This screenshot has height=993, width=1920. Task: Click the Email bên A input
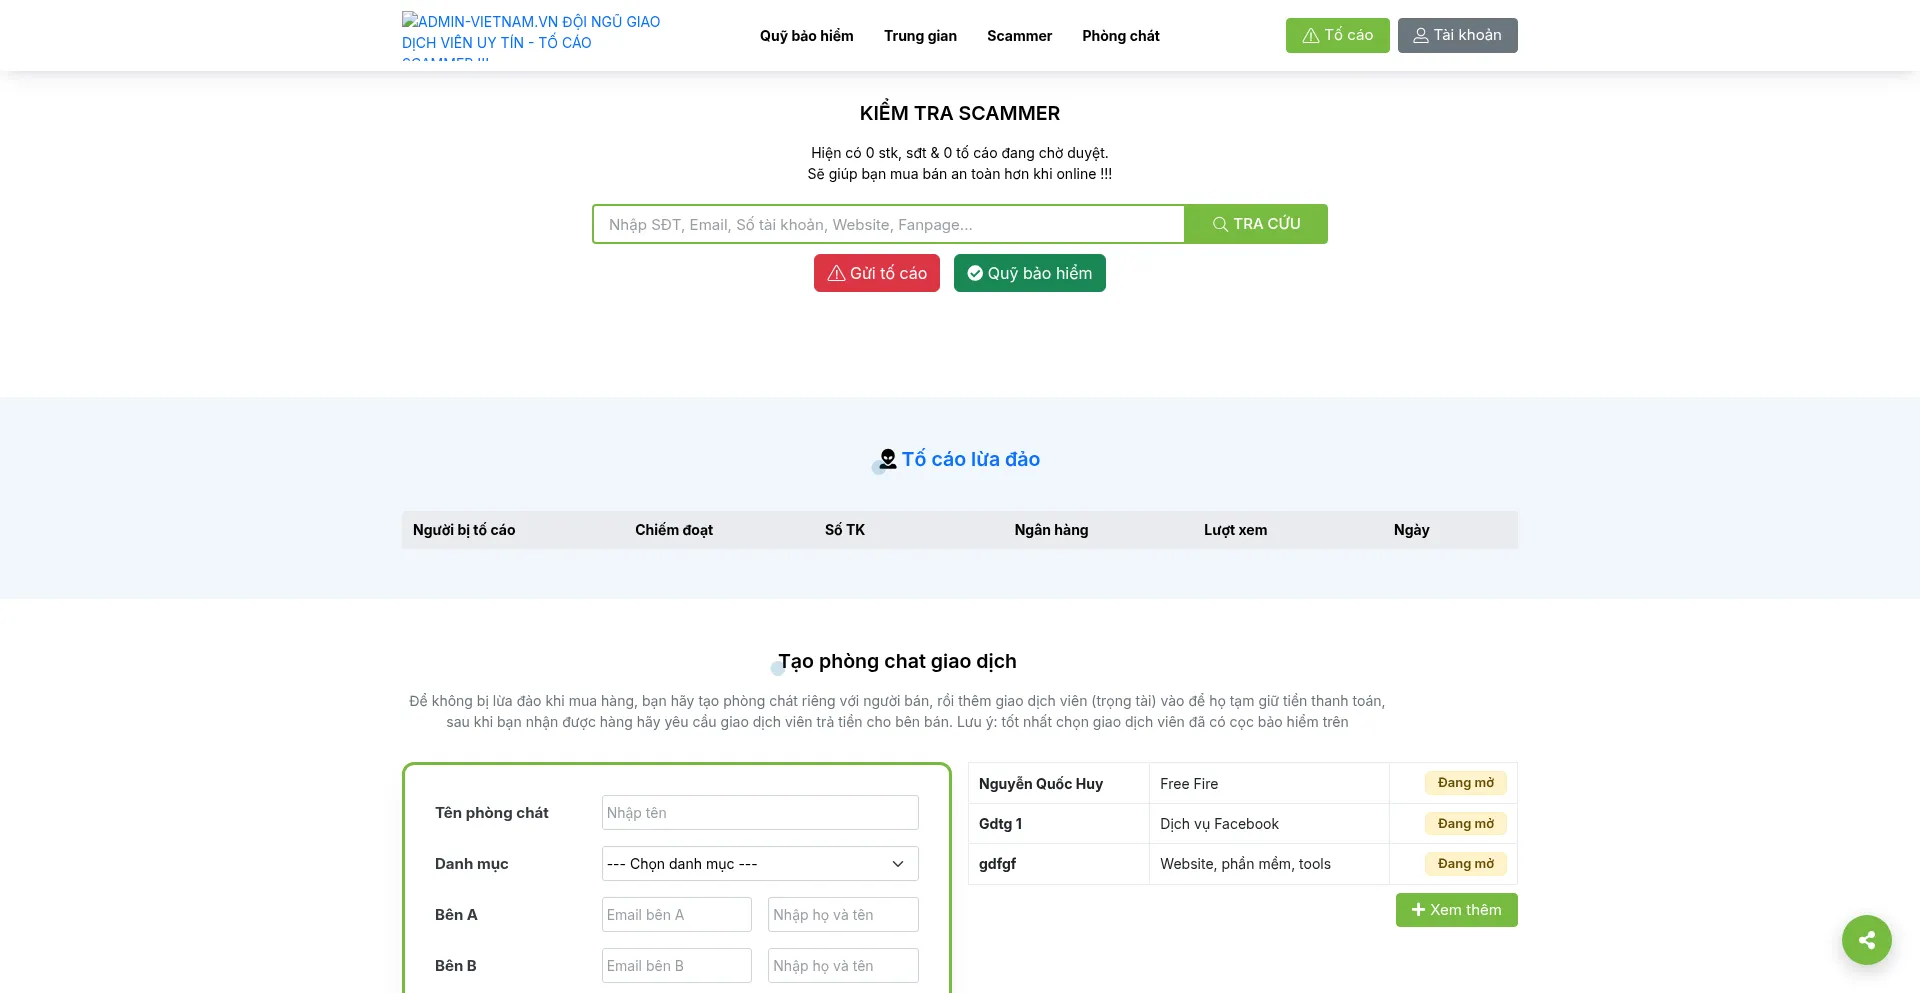click(676, 915)
